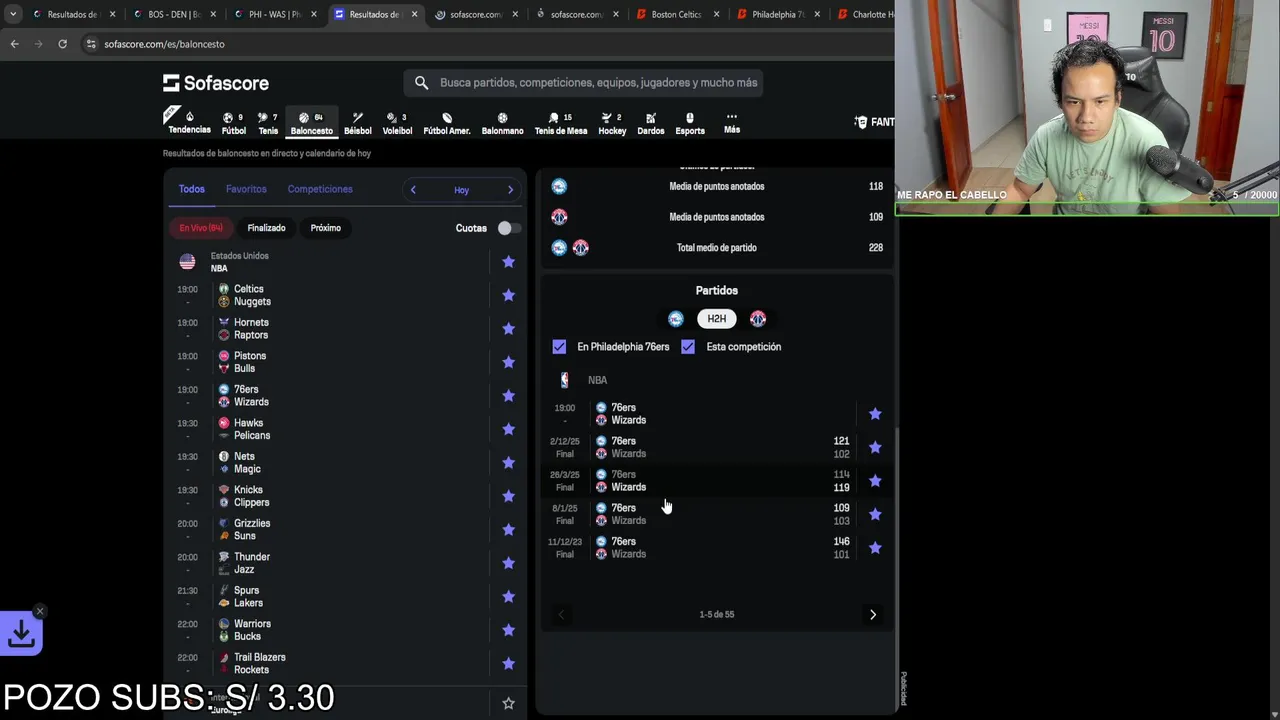Toggle favorite star for Hornets Raptors game
1280x720 pixels.
coord(508,329)
